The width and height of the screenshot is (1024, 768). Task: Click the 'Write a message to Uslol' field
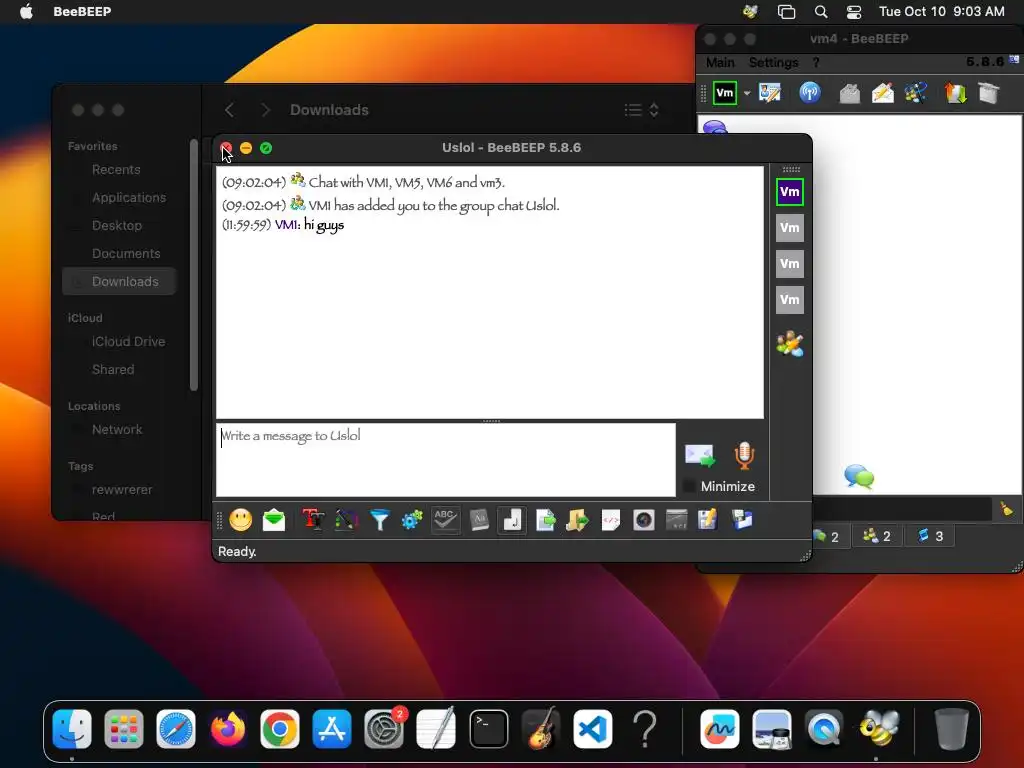(x=446, y=460)
